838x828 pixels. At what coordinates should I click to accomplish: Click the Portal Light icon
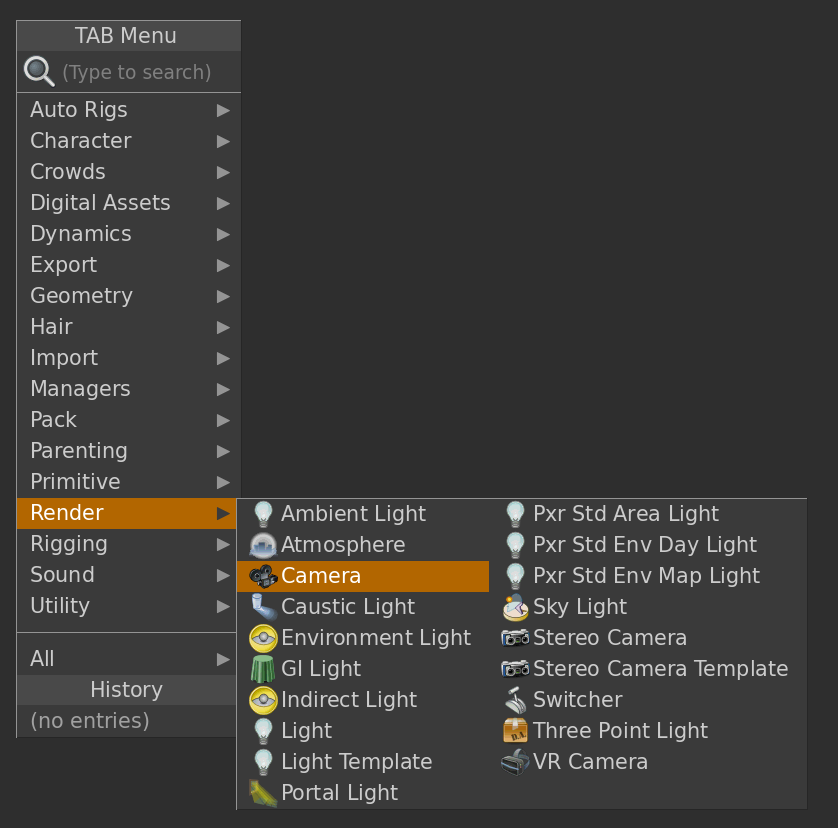coord(263,793)
